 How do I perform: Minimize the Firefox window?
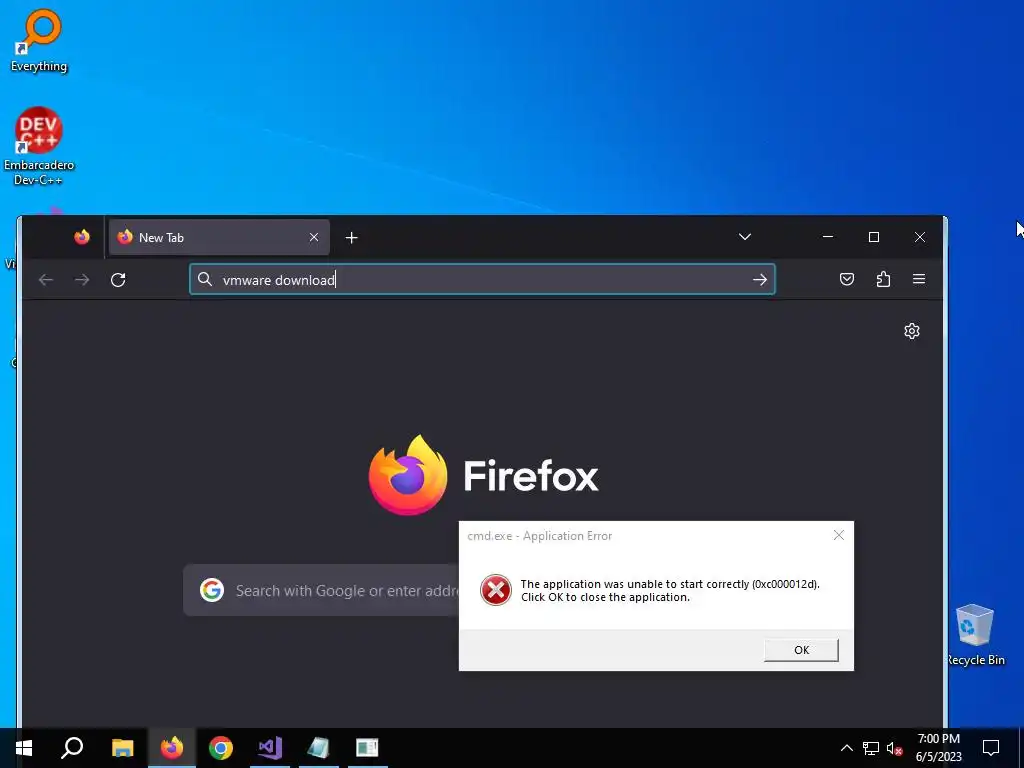coord(827,236)
